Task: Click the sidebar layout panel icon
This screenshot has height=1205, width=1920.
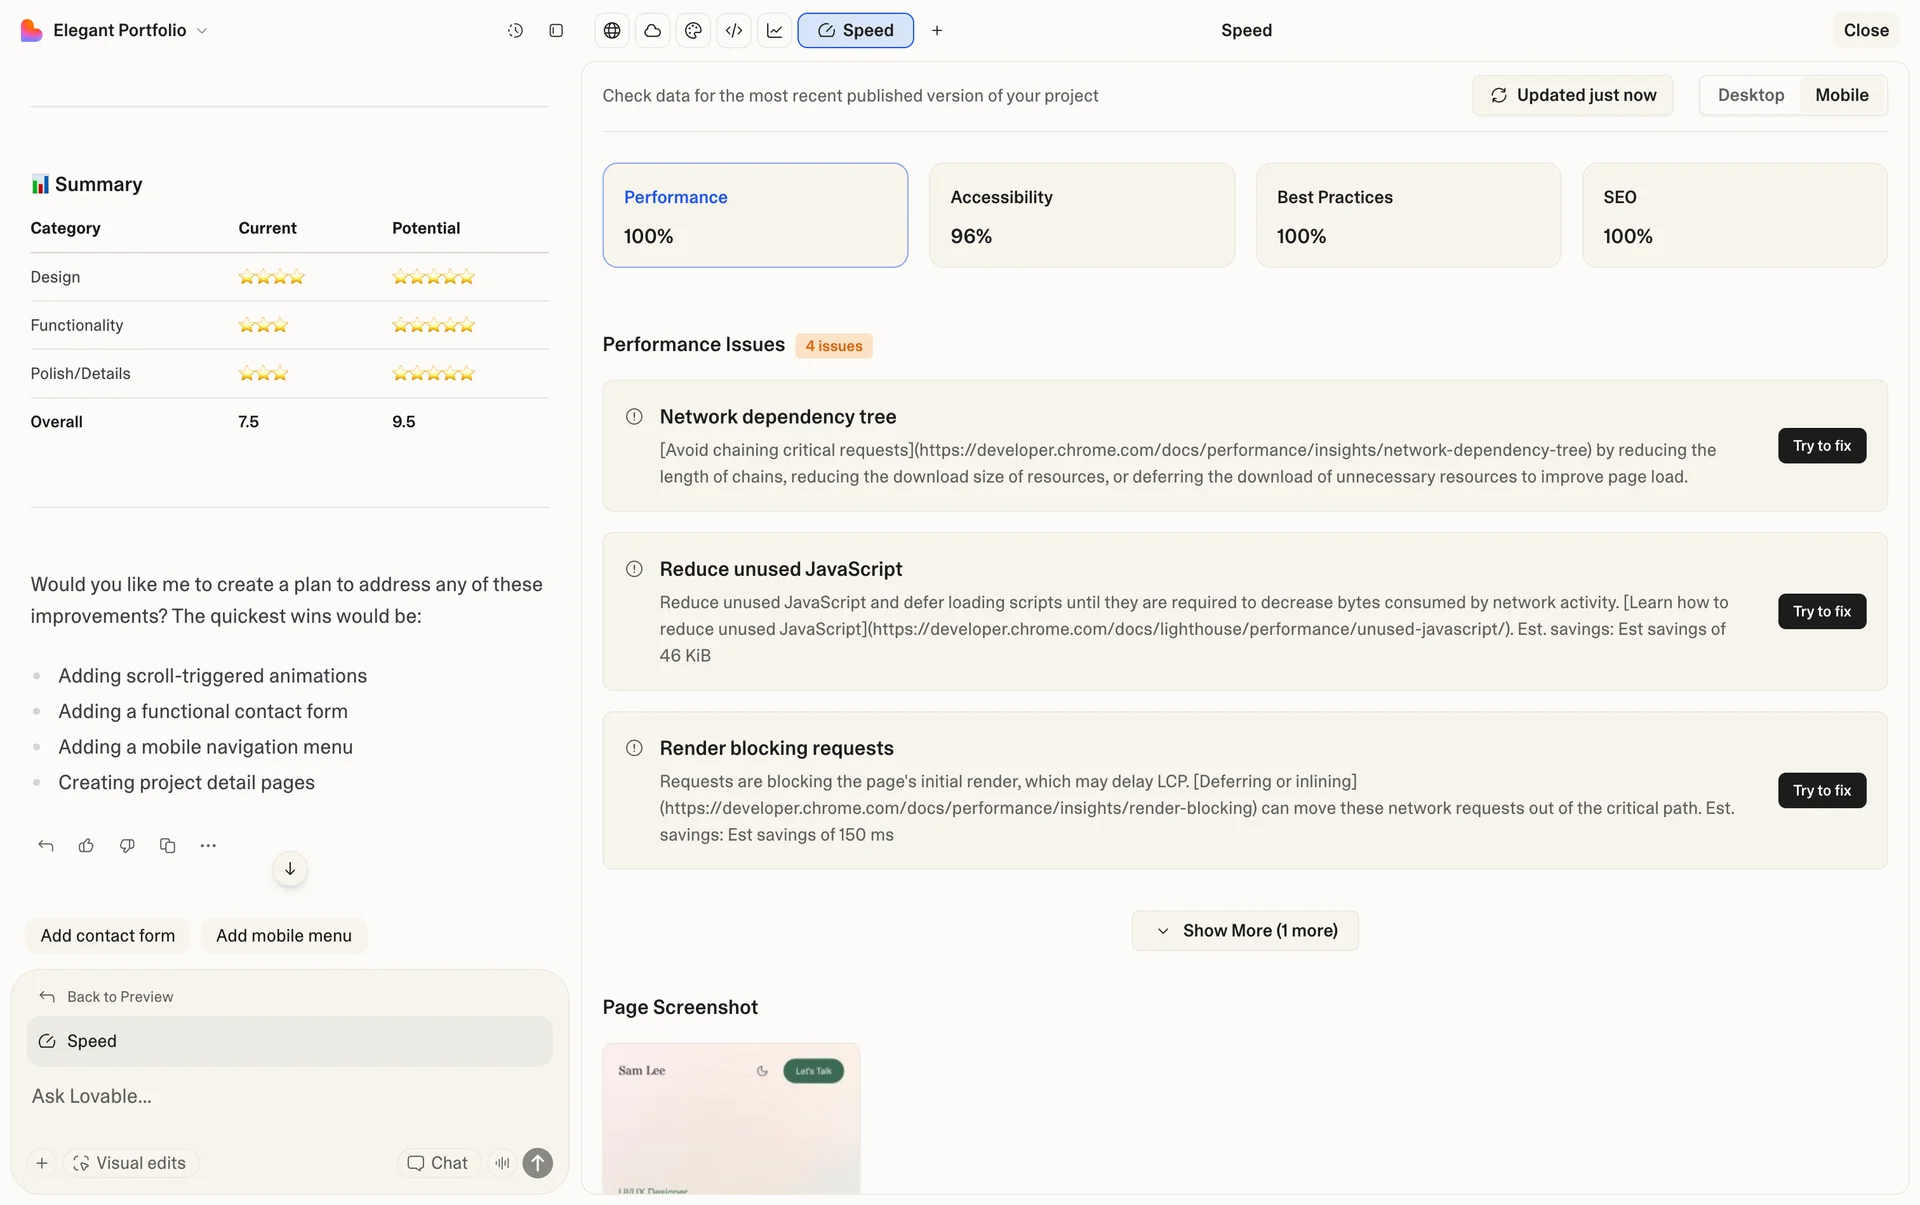Action: click(x=556, y=31)
